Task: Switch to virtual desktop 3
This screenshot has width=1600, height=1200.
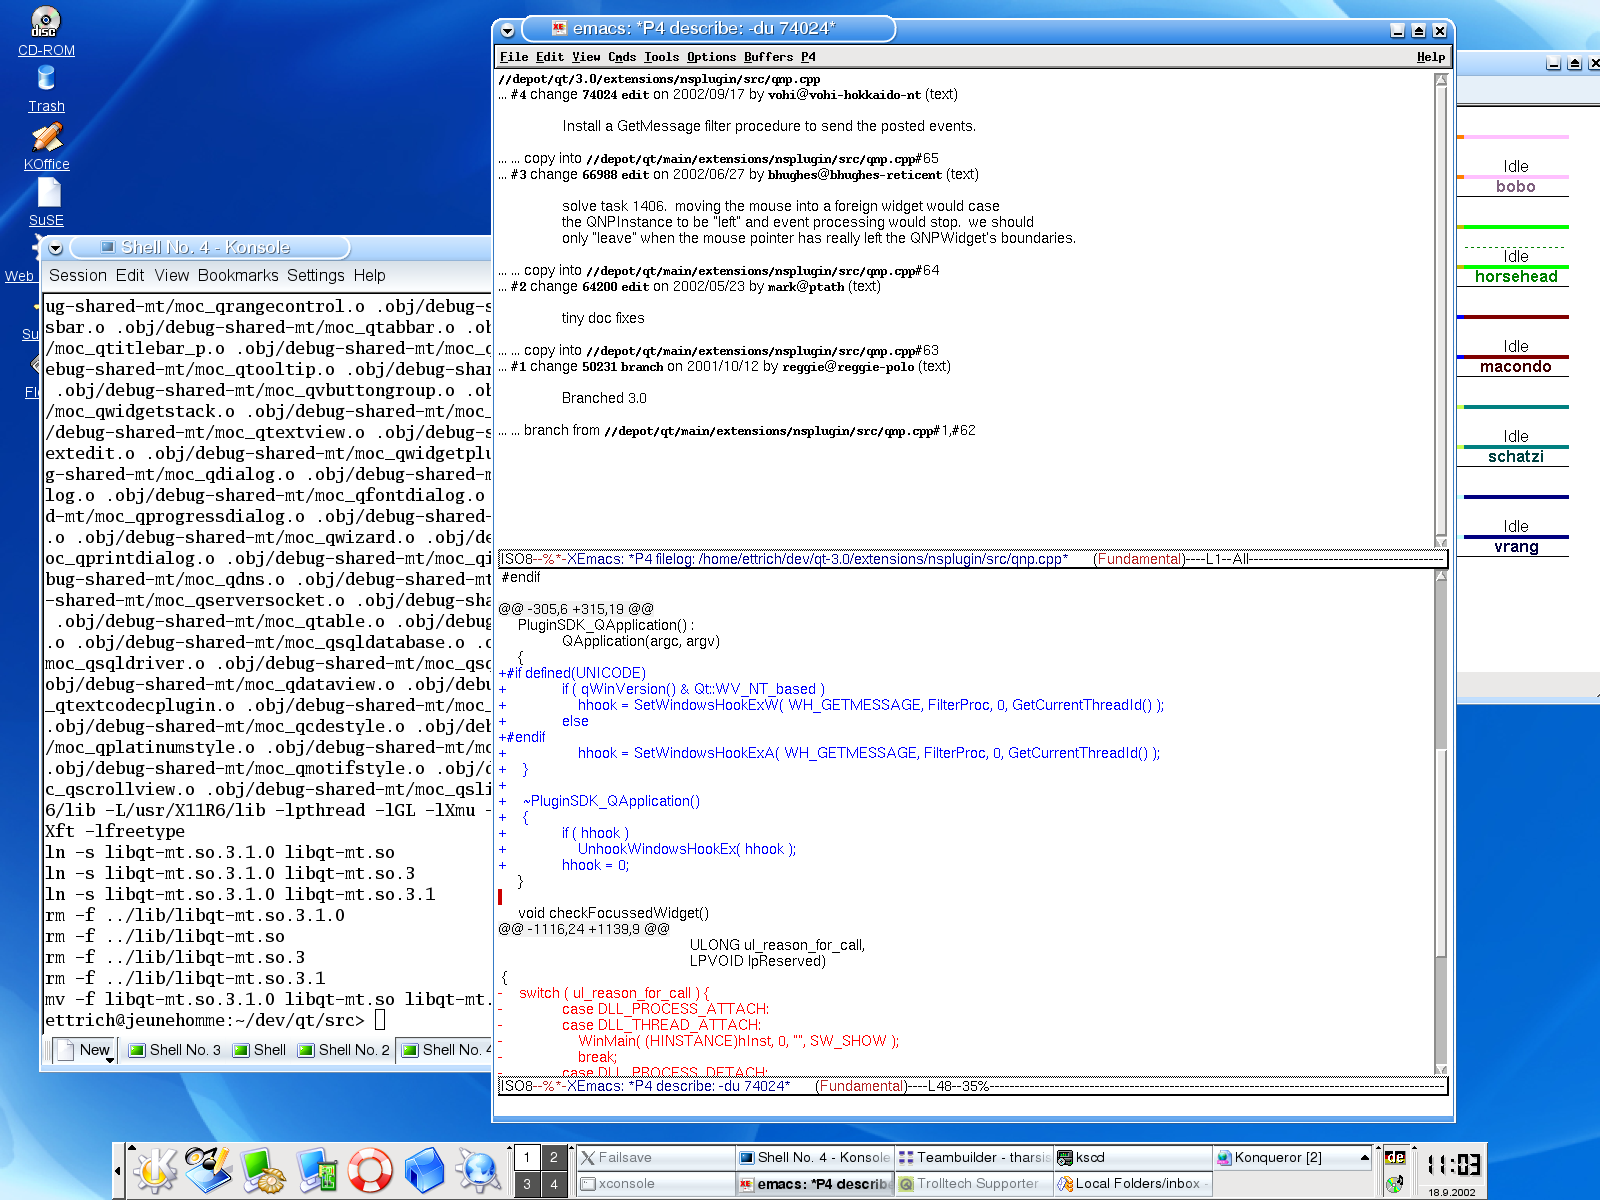Action: point(527,1184)
